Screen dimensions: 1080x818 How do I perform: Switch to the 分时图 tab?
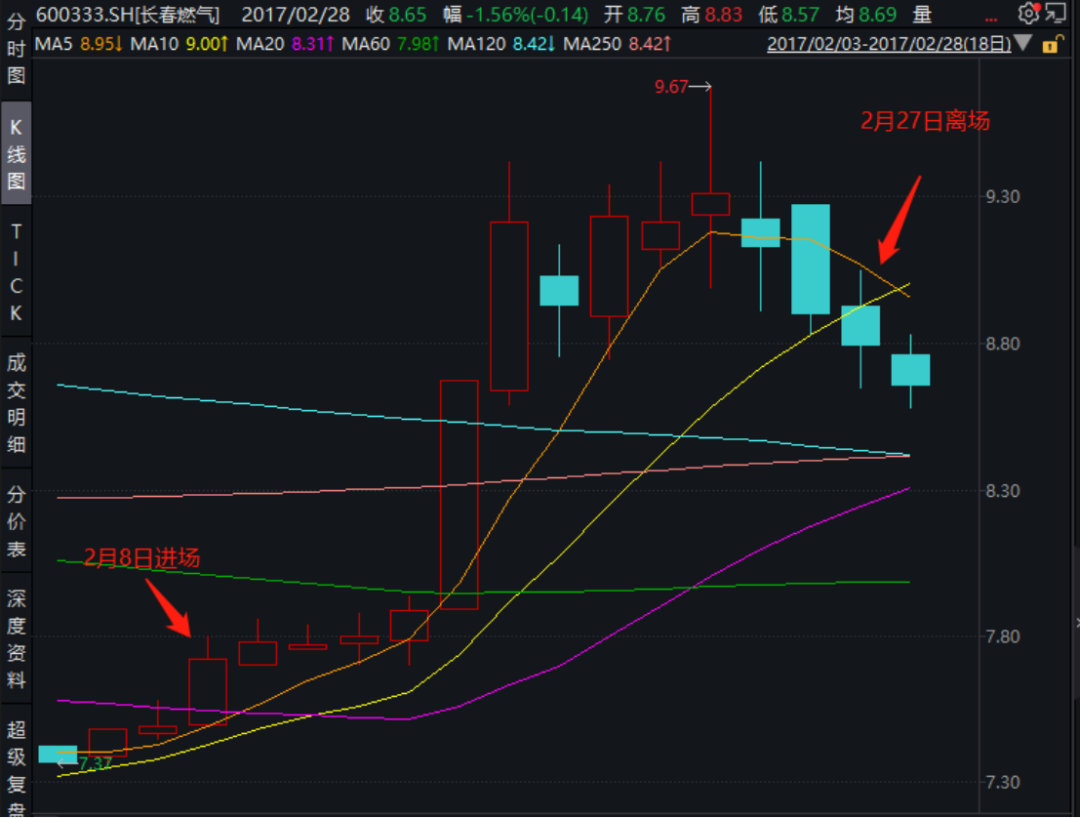coord(16,47)
